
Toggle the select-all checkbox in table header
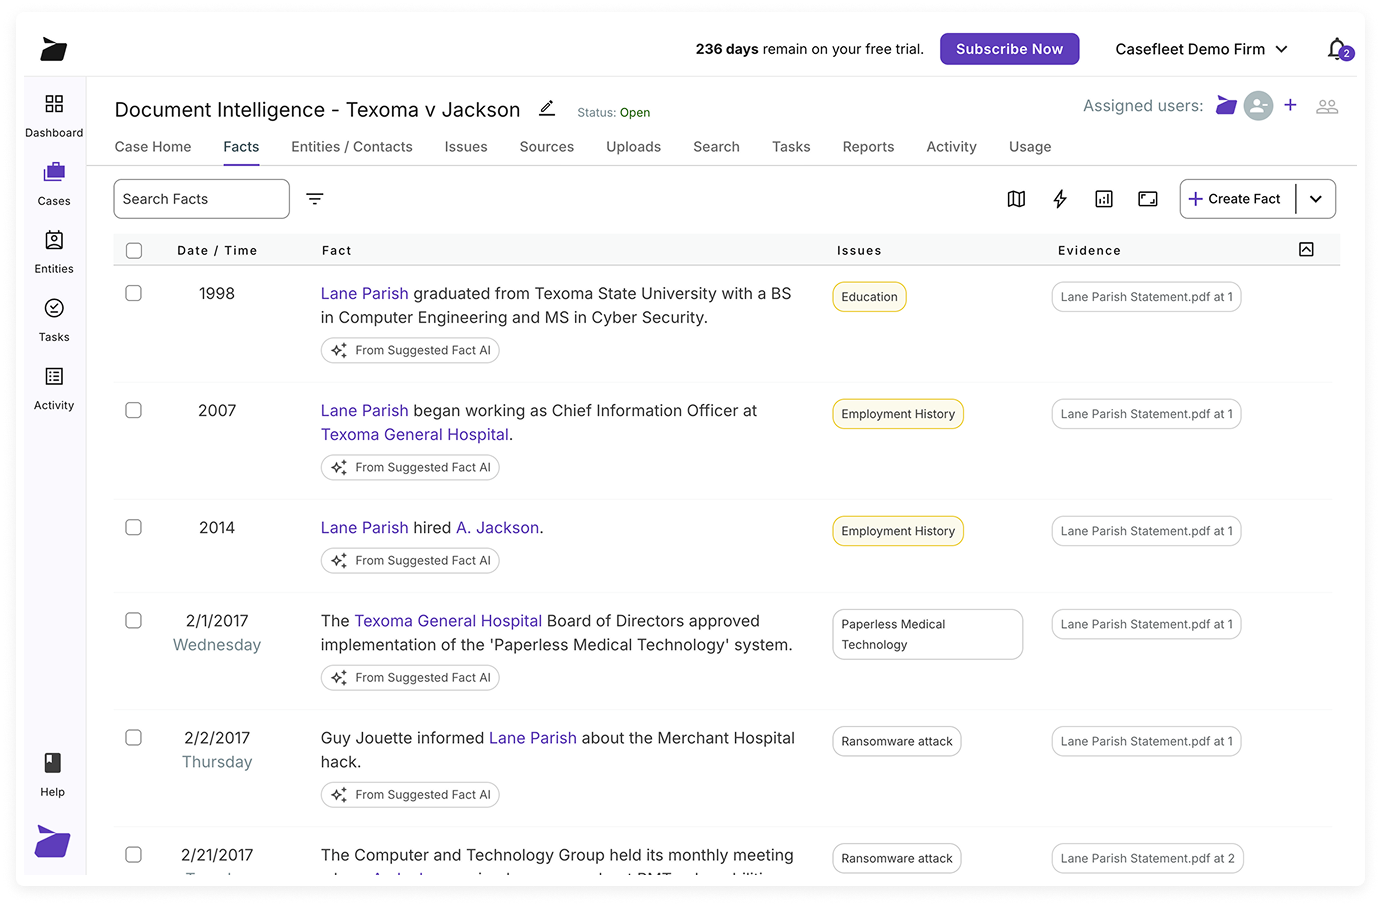tap(134, 251)
